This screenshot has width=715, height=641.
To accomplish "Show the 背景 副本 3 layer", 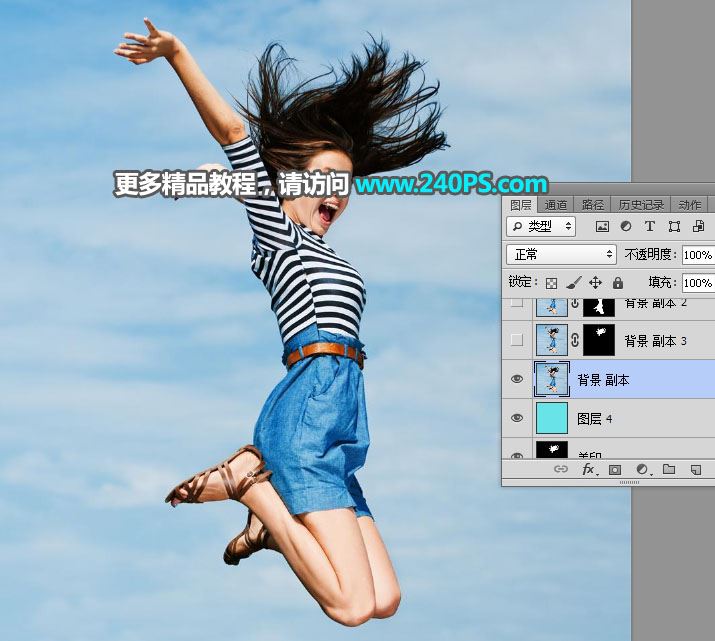I will tap(517, 340).
